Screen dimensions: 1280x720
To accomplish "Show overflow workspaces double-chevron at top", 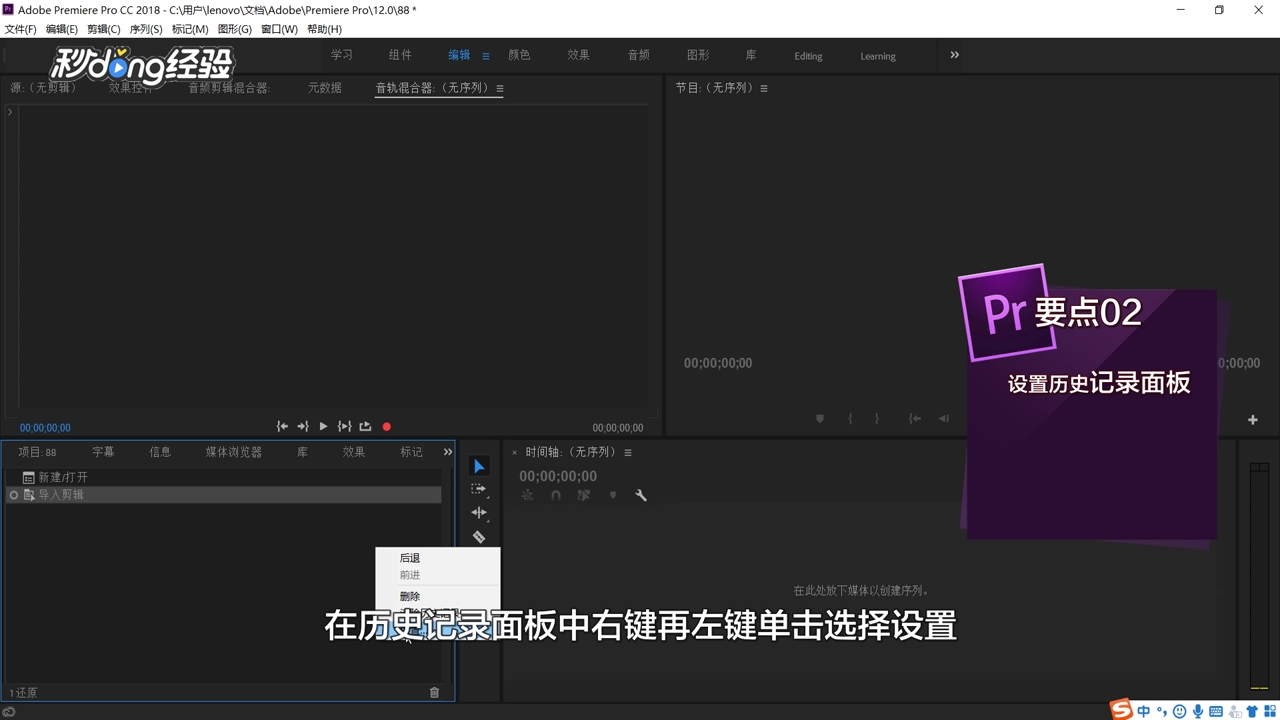I will click(x=954, y=55).
